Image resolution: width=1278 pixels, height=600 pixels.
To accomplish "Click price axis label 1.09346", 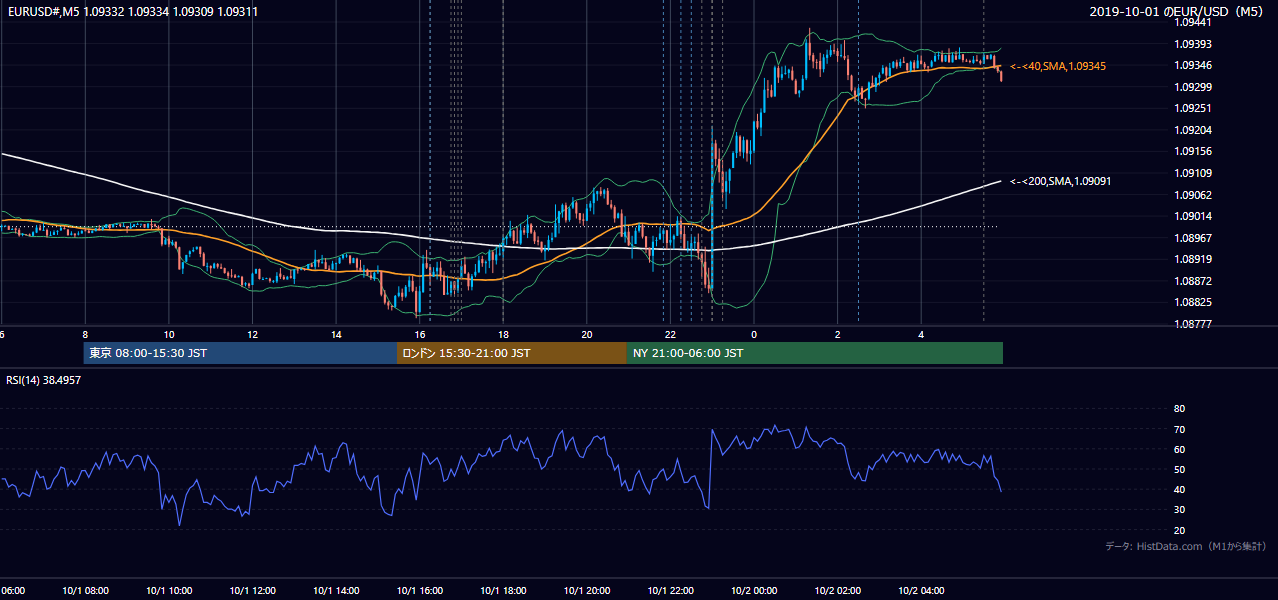I will (x=1192, y=65).
